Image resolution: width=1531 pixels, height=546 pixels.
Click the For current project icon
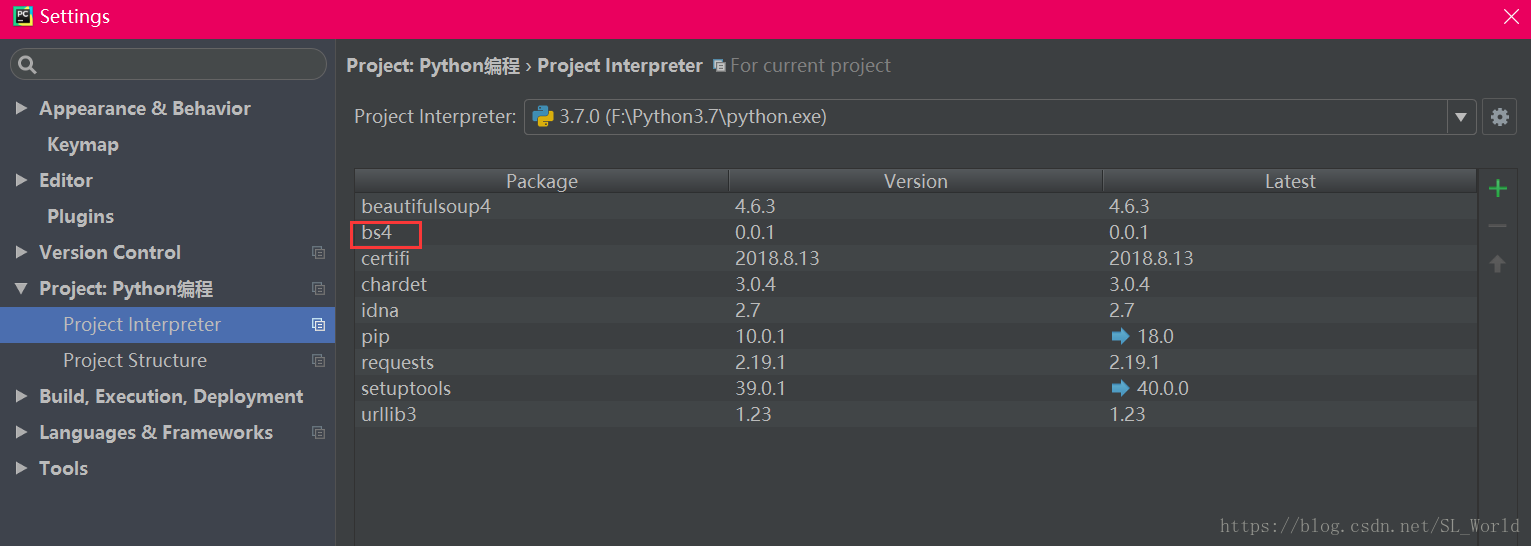click(719, 66)
